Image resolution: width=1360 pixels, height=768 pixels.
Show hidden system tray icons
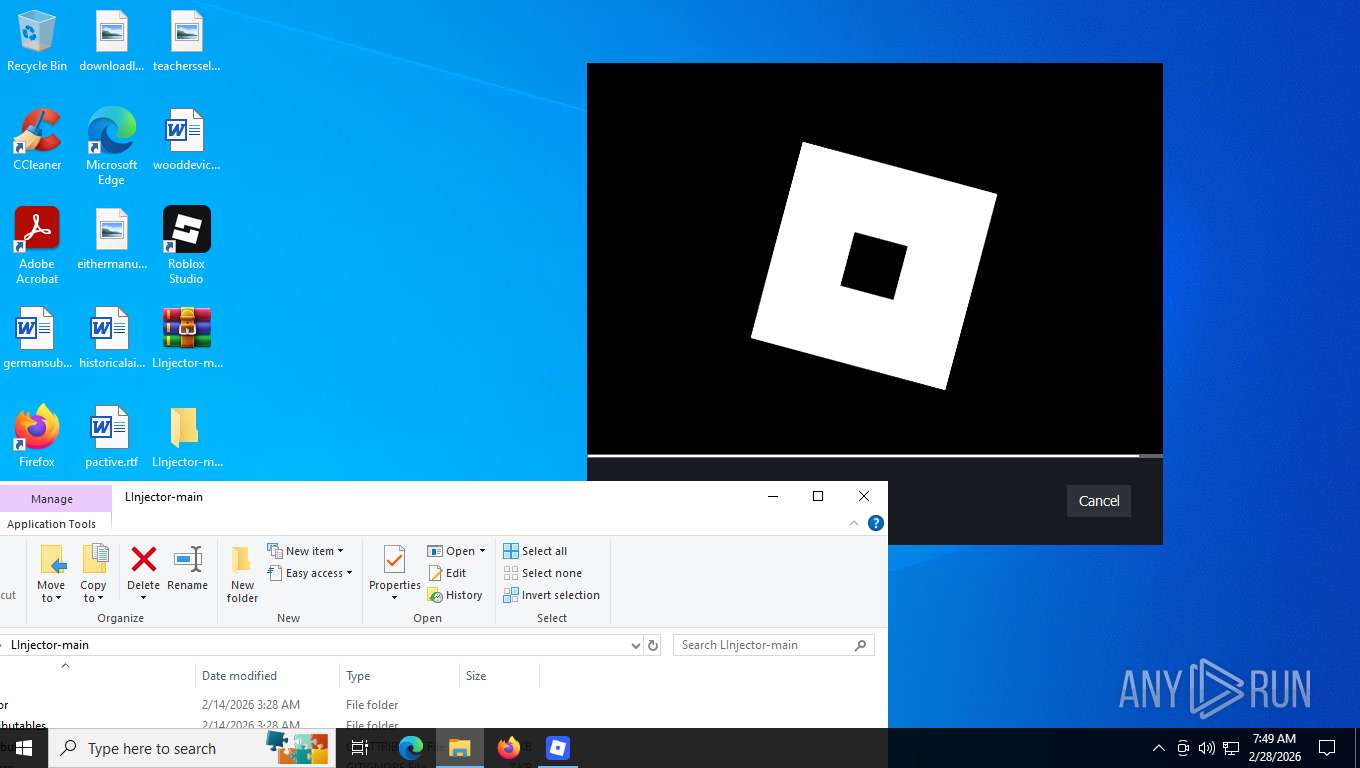[x=1159, y=748]
